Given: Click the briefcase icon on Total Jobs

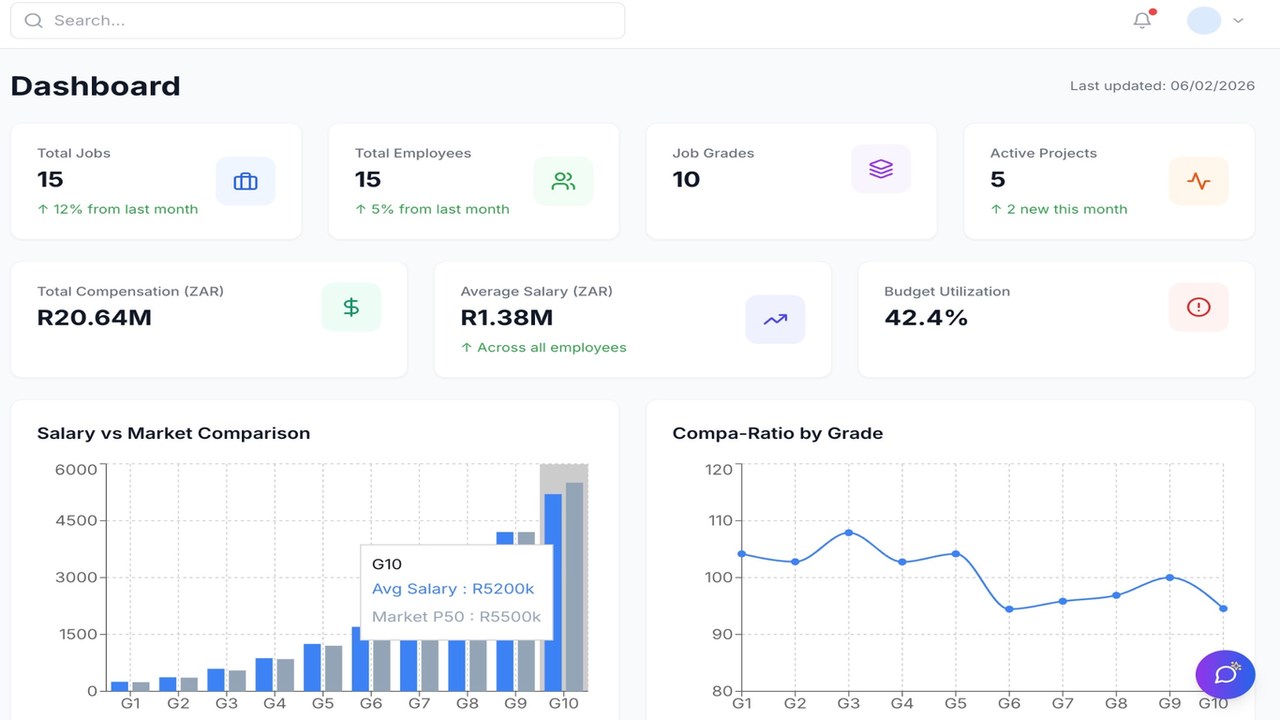Looking at the screenshot, I should 245,181.
